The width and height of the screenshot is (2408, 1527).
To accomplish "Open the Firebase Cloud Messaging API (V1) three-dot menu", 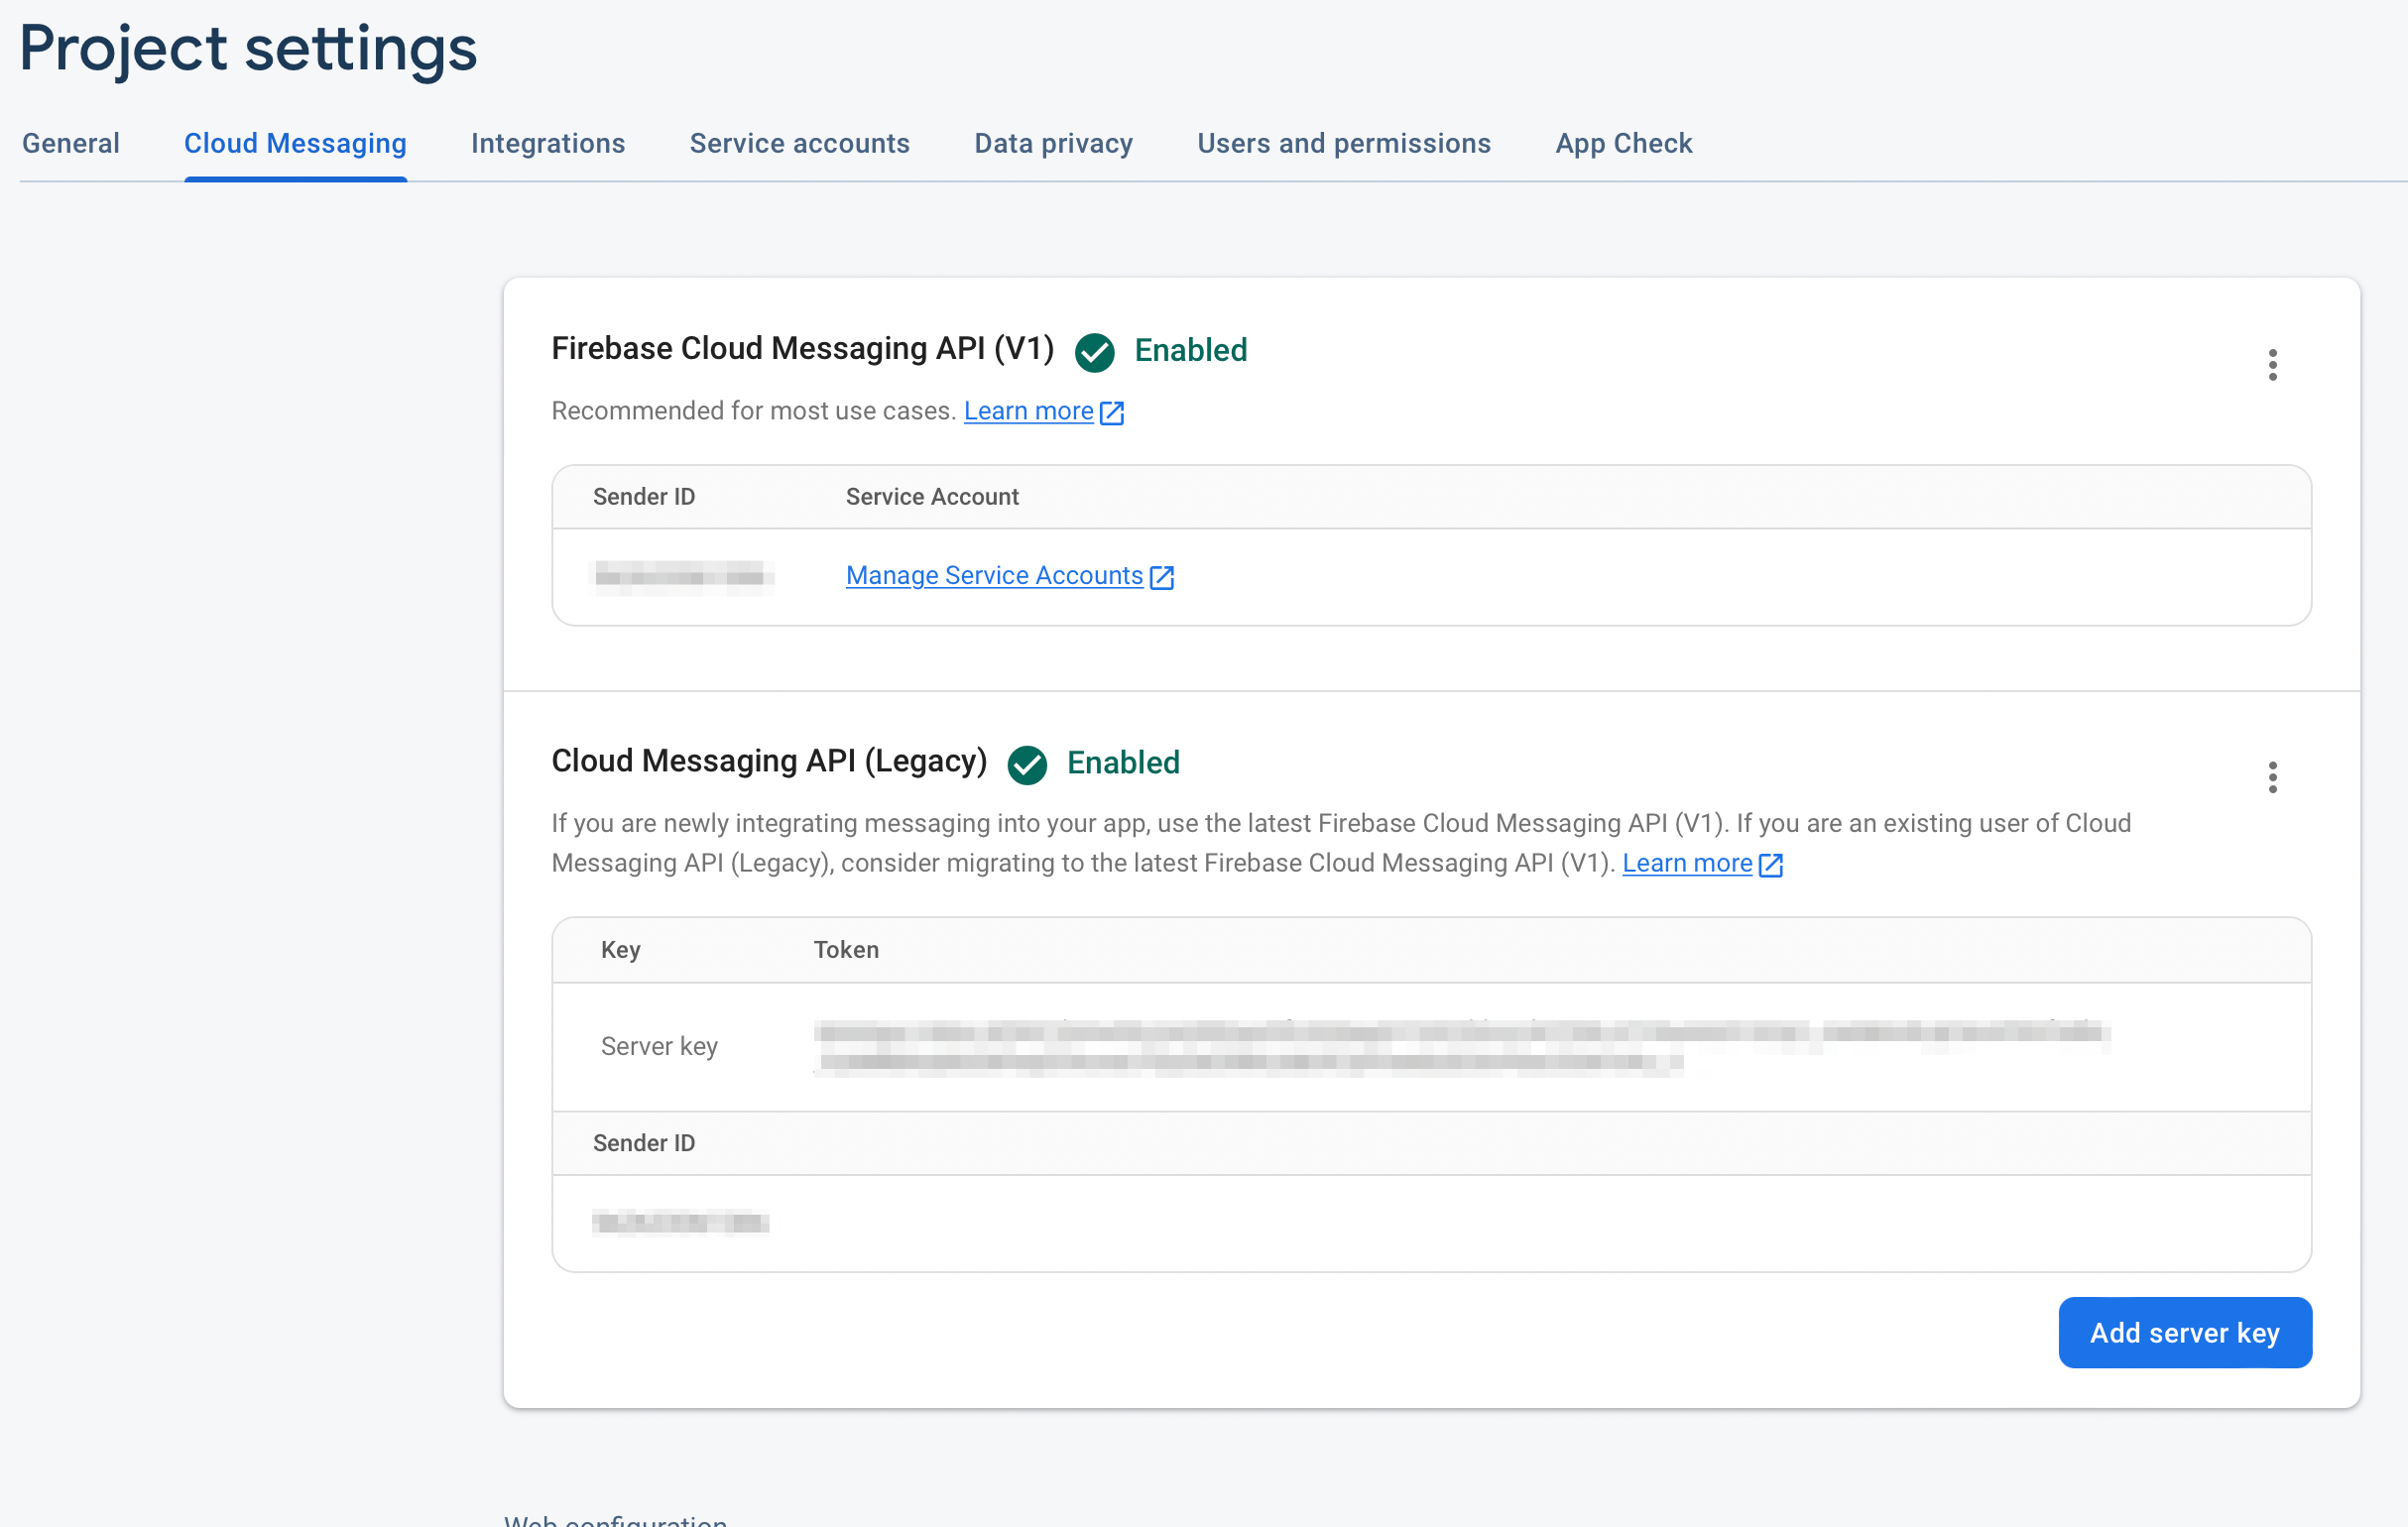I will pyautogui.click(x=2273, y=365).
